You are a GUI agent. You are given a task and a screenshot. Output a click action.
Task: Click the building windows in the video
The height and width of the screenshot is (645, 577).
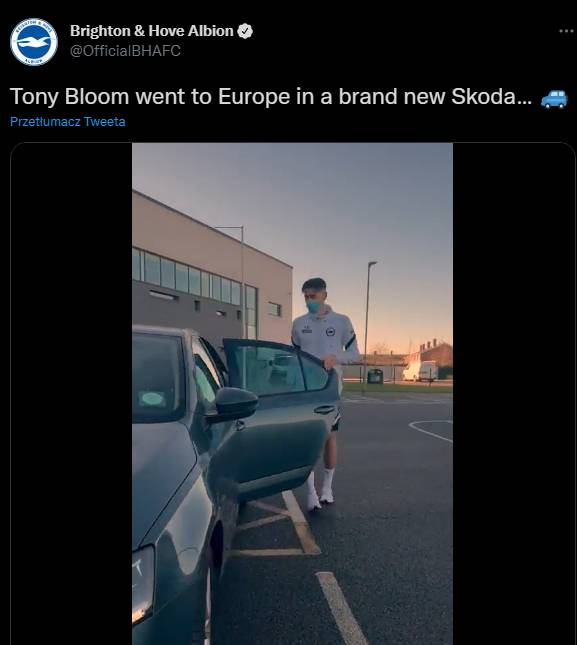[x=193, y=277]
